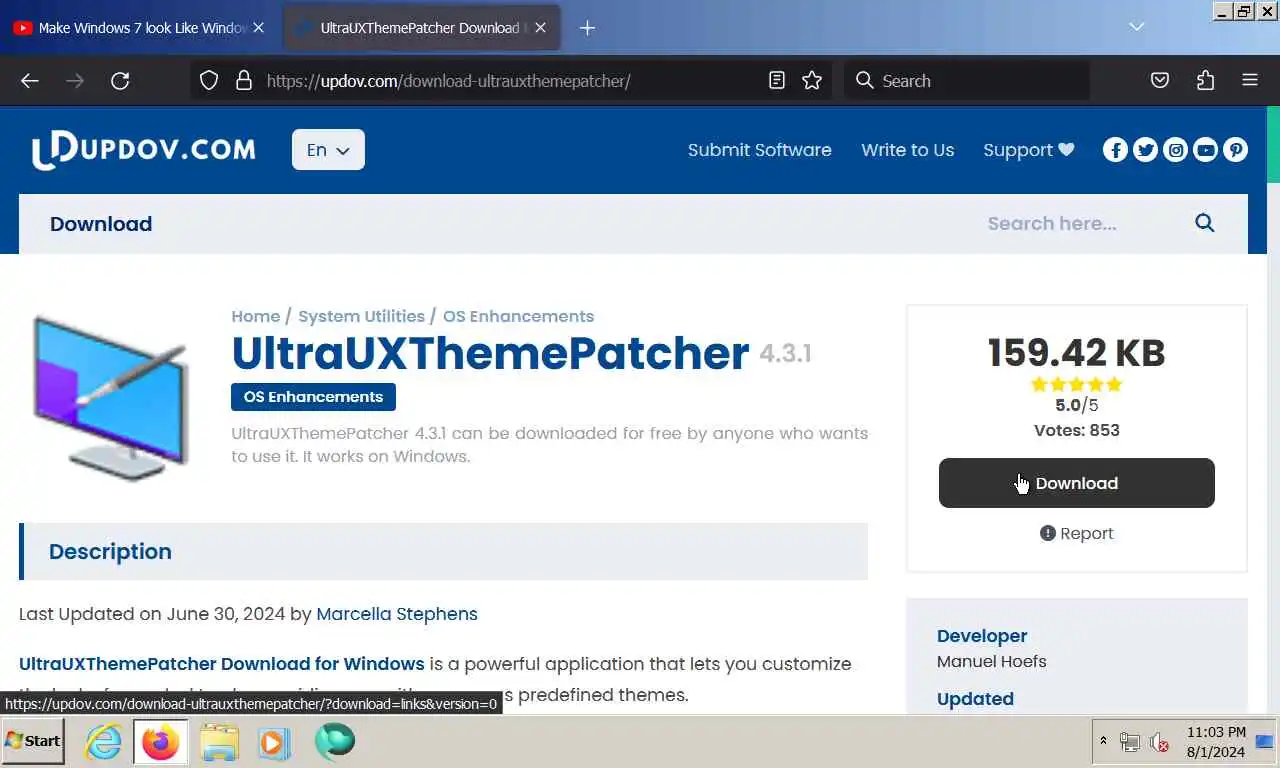The height and width of the screenshot is (768, 1280).
Task: Open the Firefox hamburger menu
Action: tap(1250, 81)
